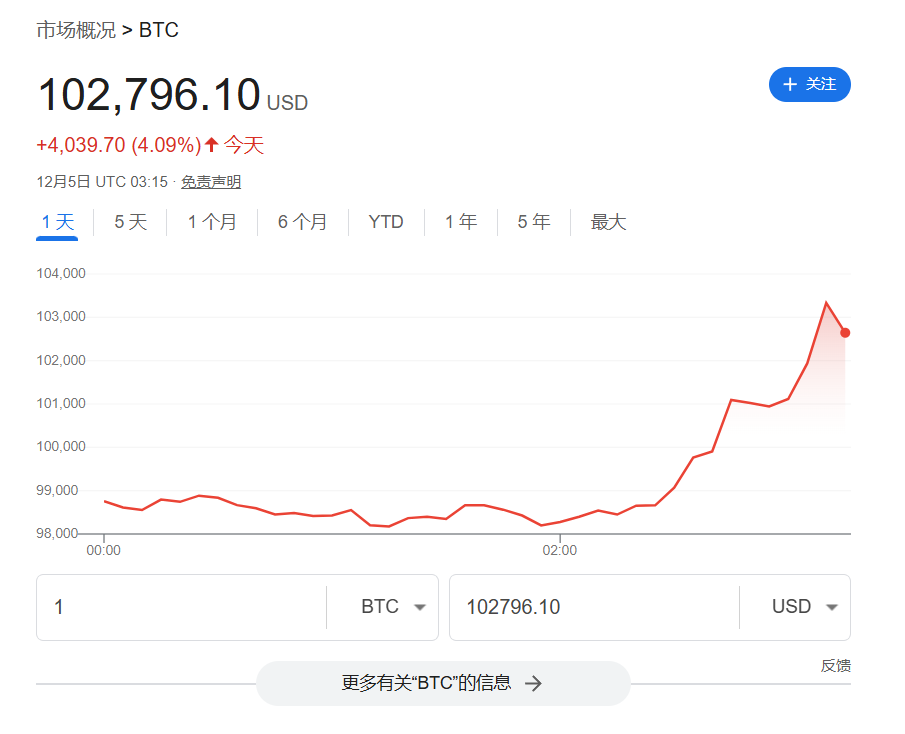Open the 免责声明 disclaimer link
The height and width of the screenshot is (734, 905).
[x=211, y=182]
